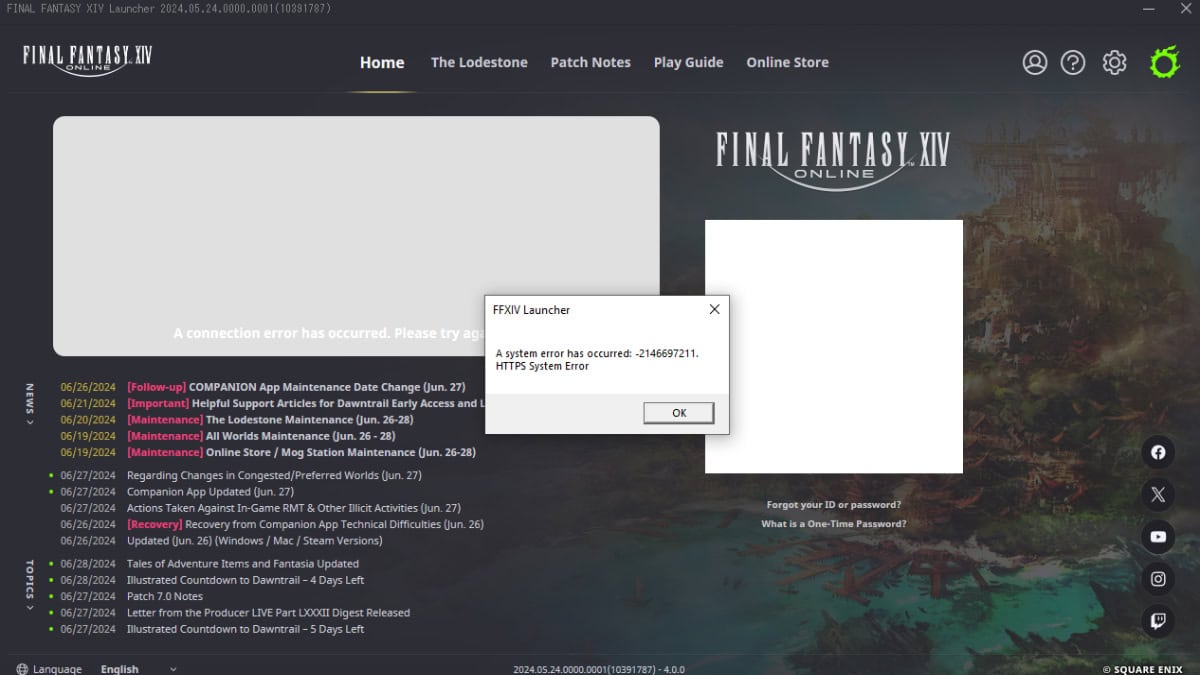Viewport: 1200px width, 675px height.
Task: Open the help question mark icon
Action: [x=1073, y=62]
